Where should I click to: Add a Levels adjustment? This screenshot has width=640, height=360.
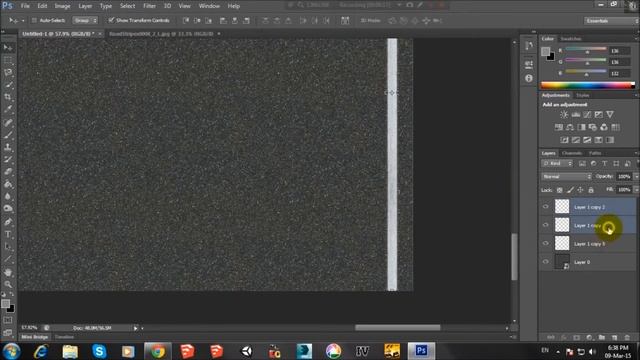pyautogui.click(x=576, y=115)
